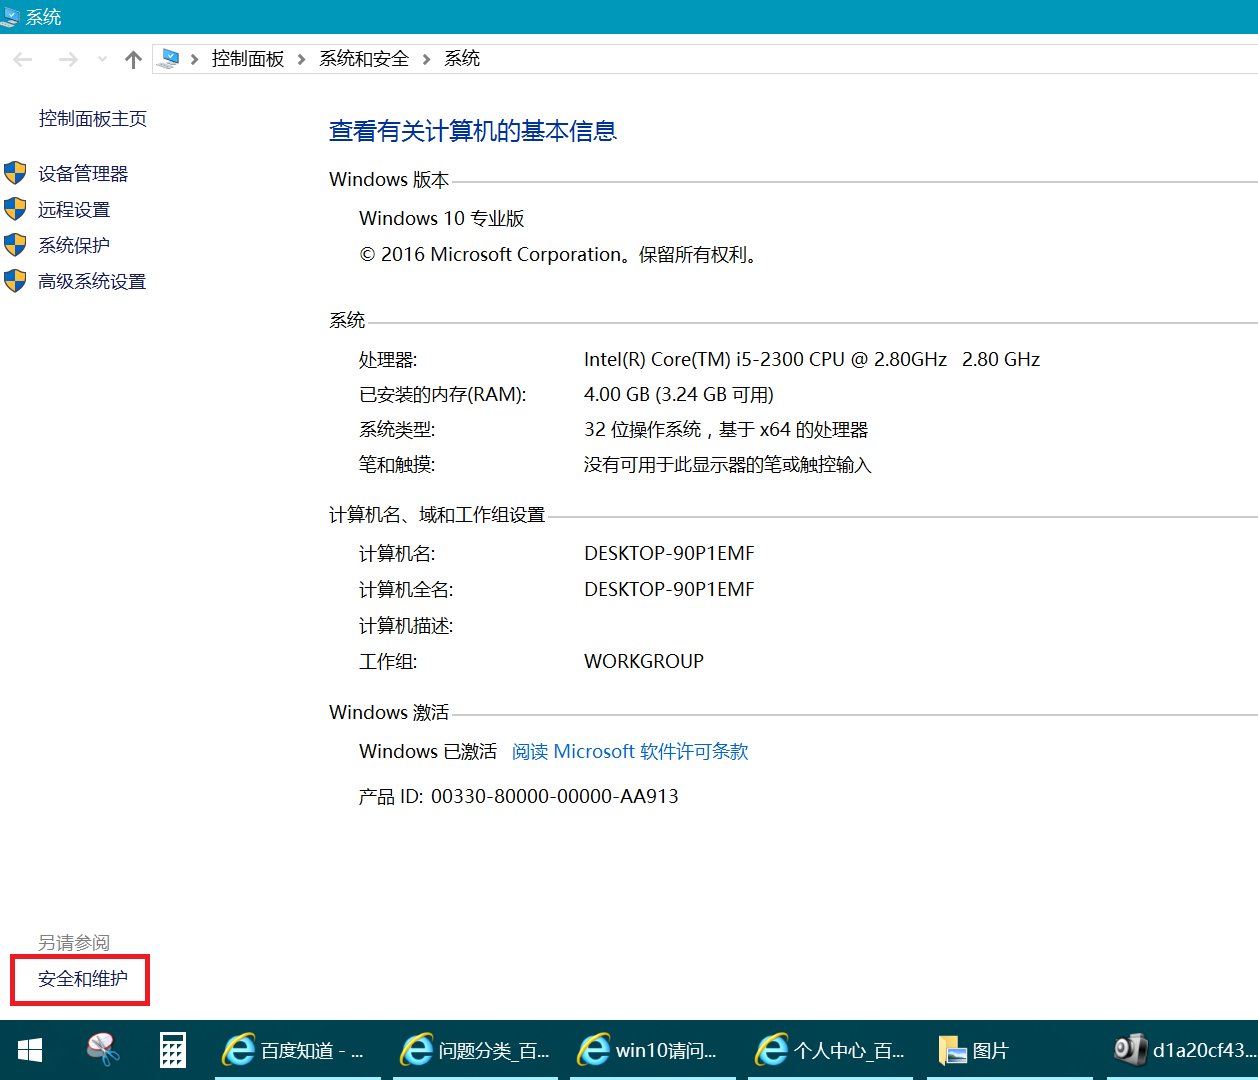Open 系统保护 settings
Image resolution: width=1258 pixels, height=1080 pixels.
coord(72,245)
